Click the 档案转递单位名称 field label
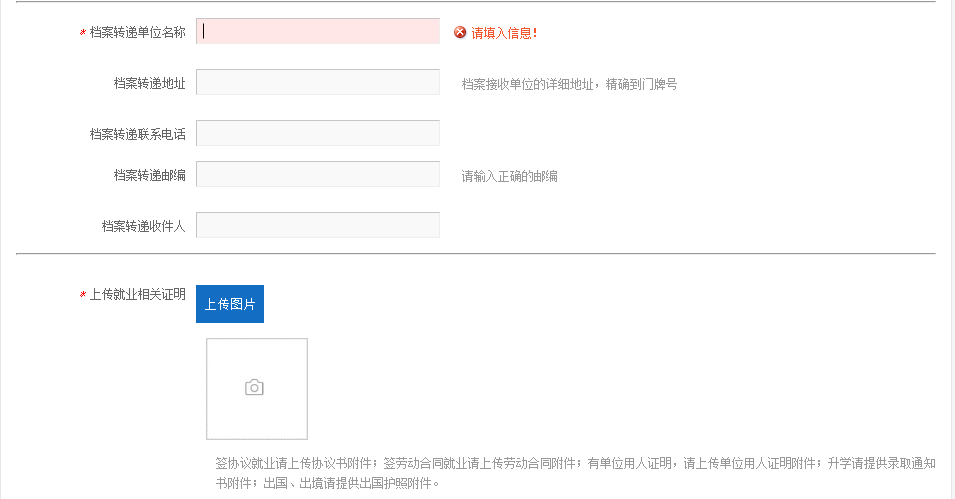The width and height of the screenshot is (955, 499). pos(137,32)
